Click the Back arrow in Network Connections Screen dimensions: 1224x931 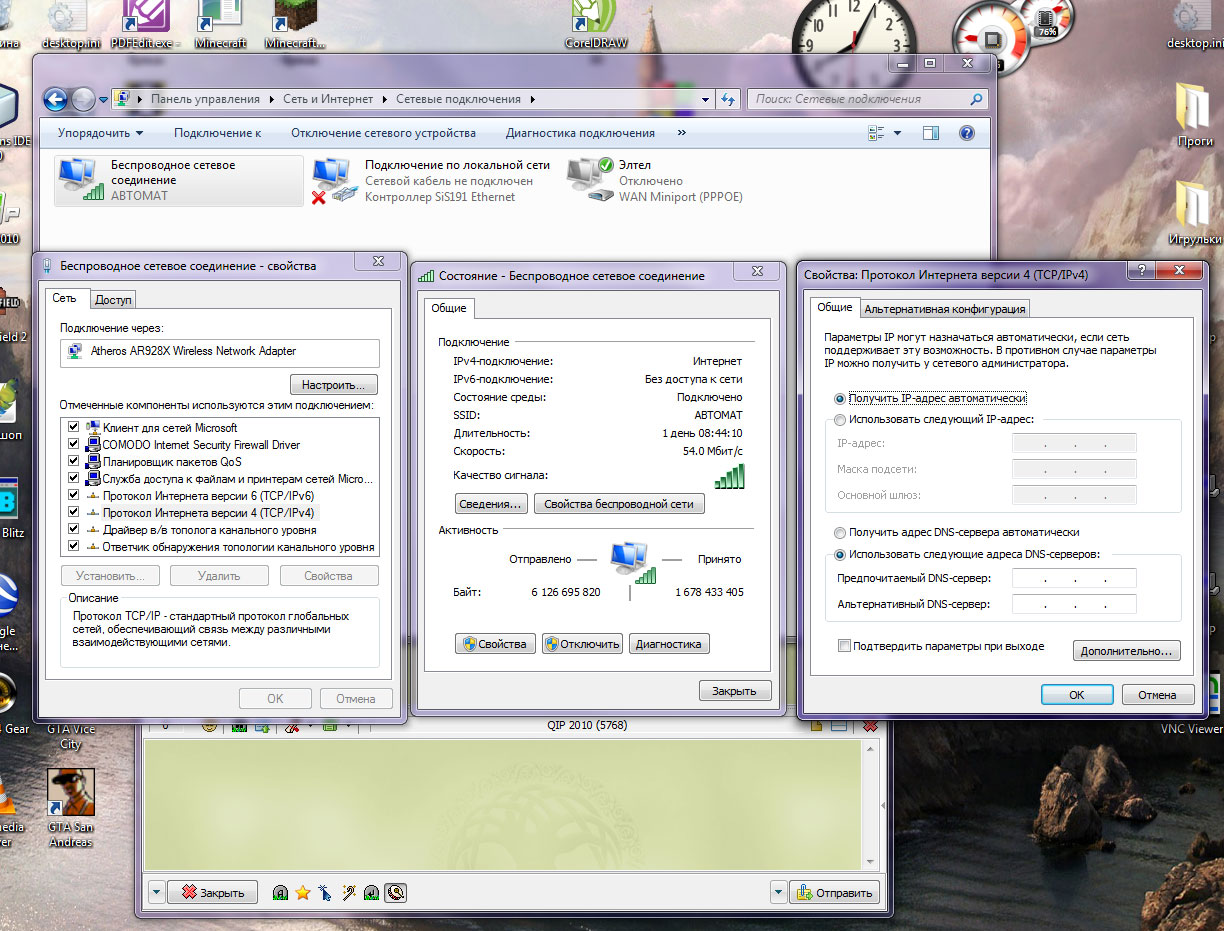56,99
